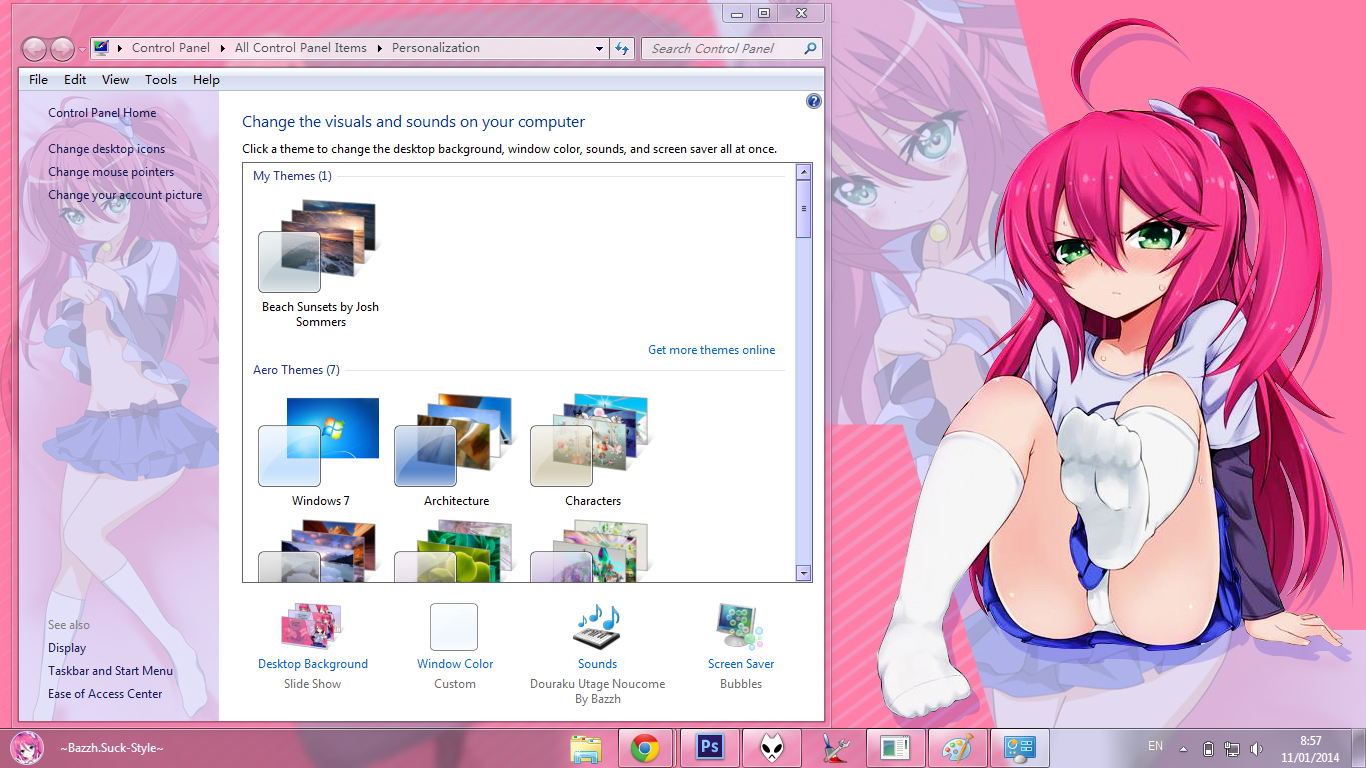Click the Aero Themes (7) header
The height and width of the screenshot is (768, 1366).
coord(296,370)
